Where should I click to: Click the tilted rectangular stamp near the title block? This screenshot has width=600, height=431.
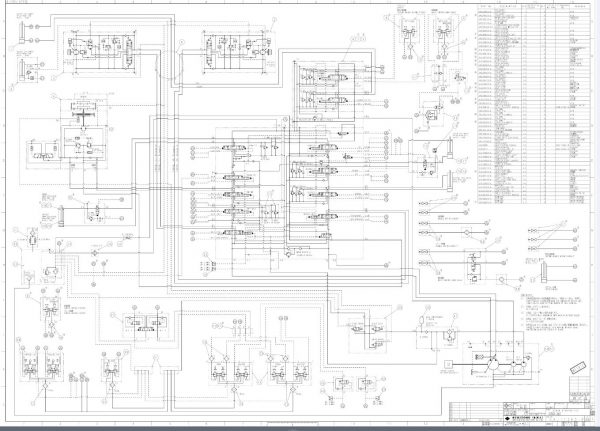[x=578, y=367]
